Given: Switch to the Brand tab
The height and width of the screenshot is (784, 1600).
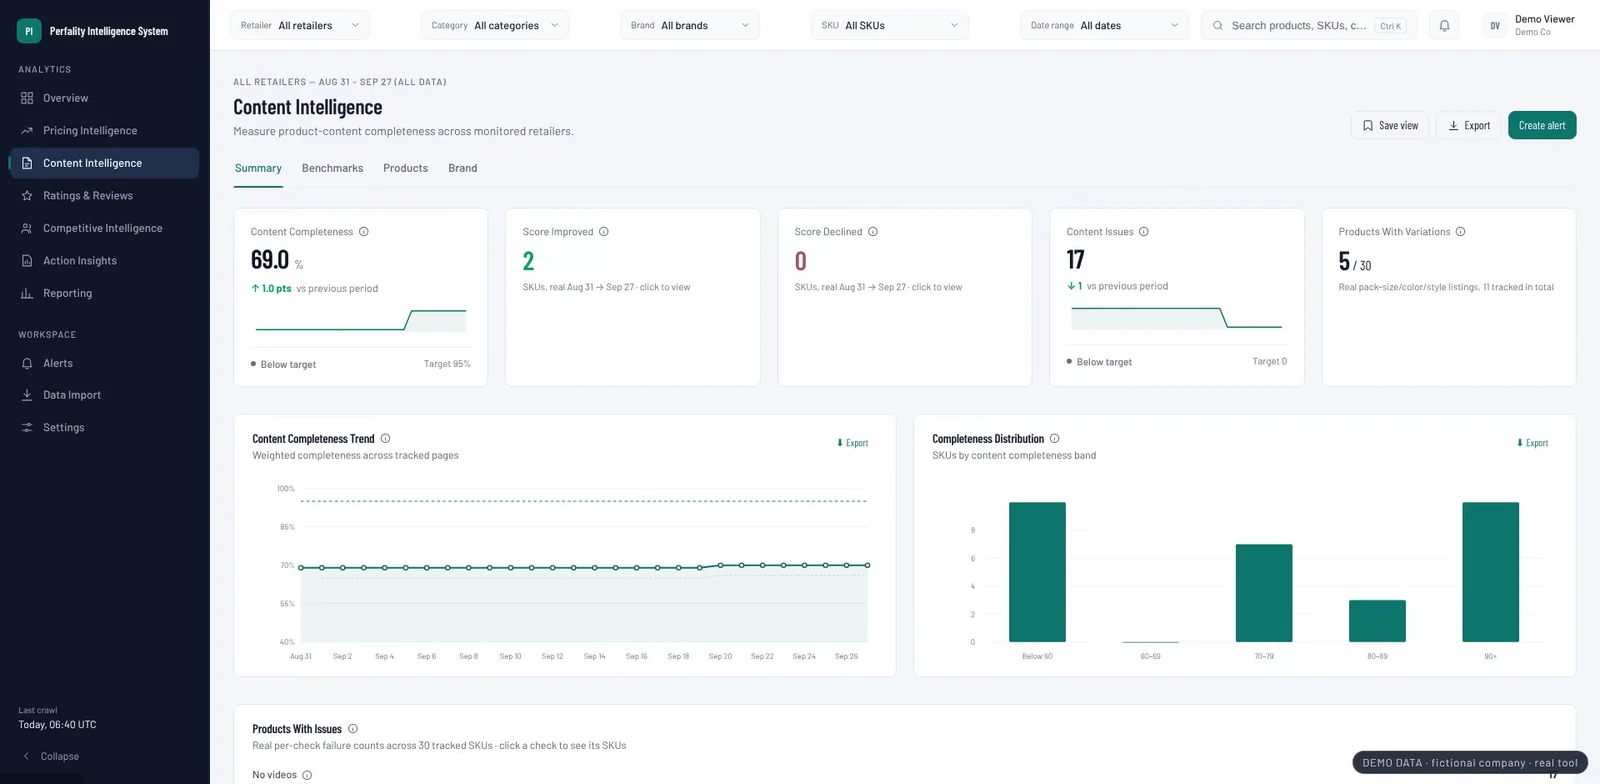Looking at the screenshot, I should pyautogui.click(x=462, y=168).
